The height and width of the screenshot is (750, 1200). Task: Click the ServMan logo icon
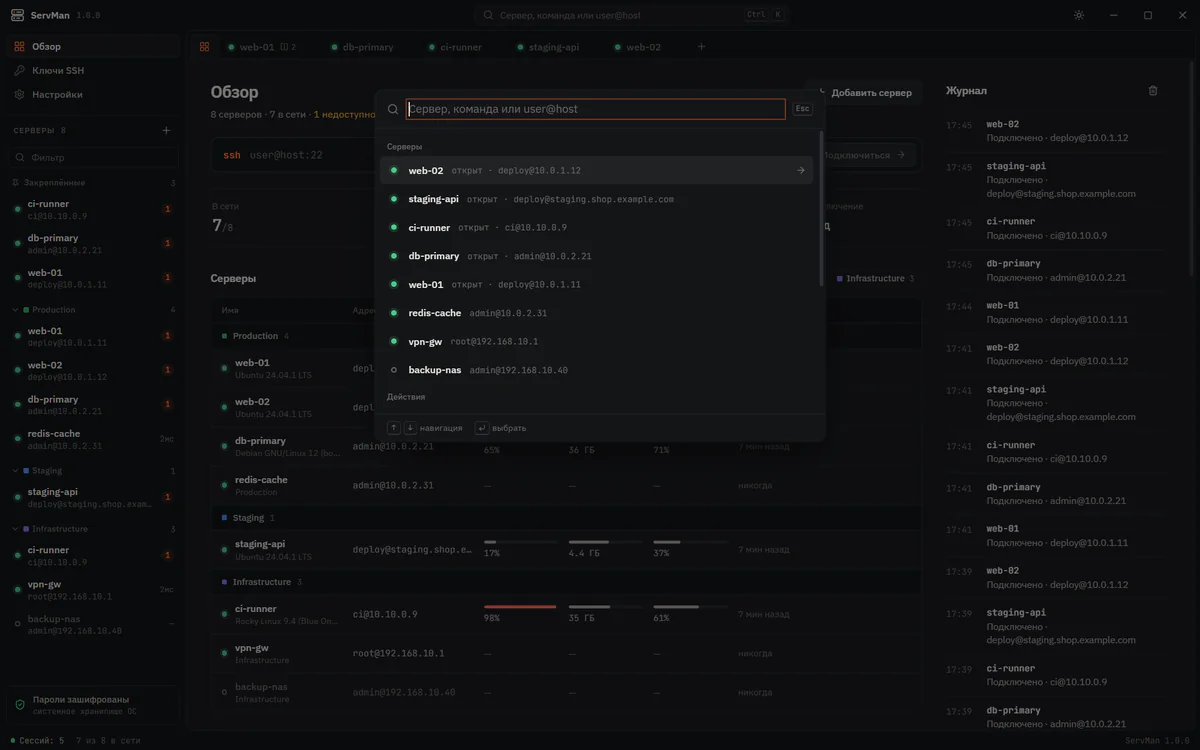click(x=19, y=15)
